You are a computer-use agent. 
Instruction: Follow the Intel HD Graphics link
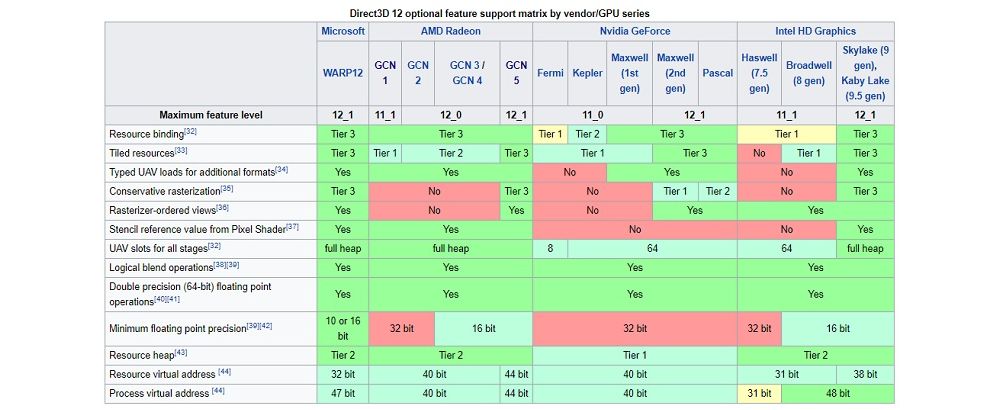[x=816, y=30]
